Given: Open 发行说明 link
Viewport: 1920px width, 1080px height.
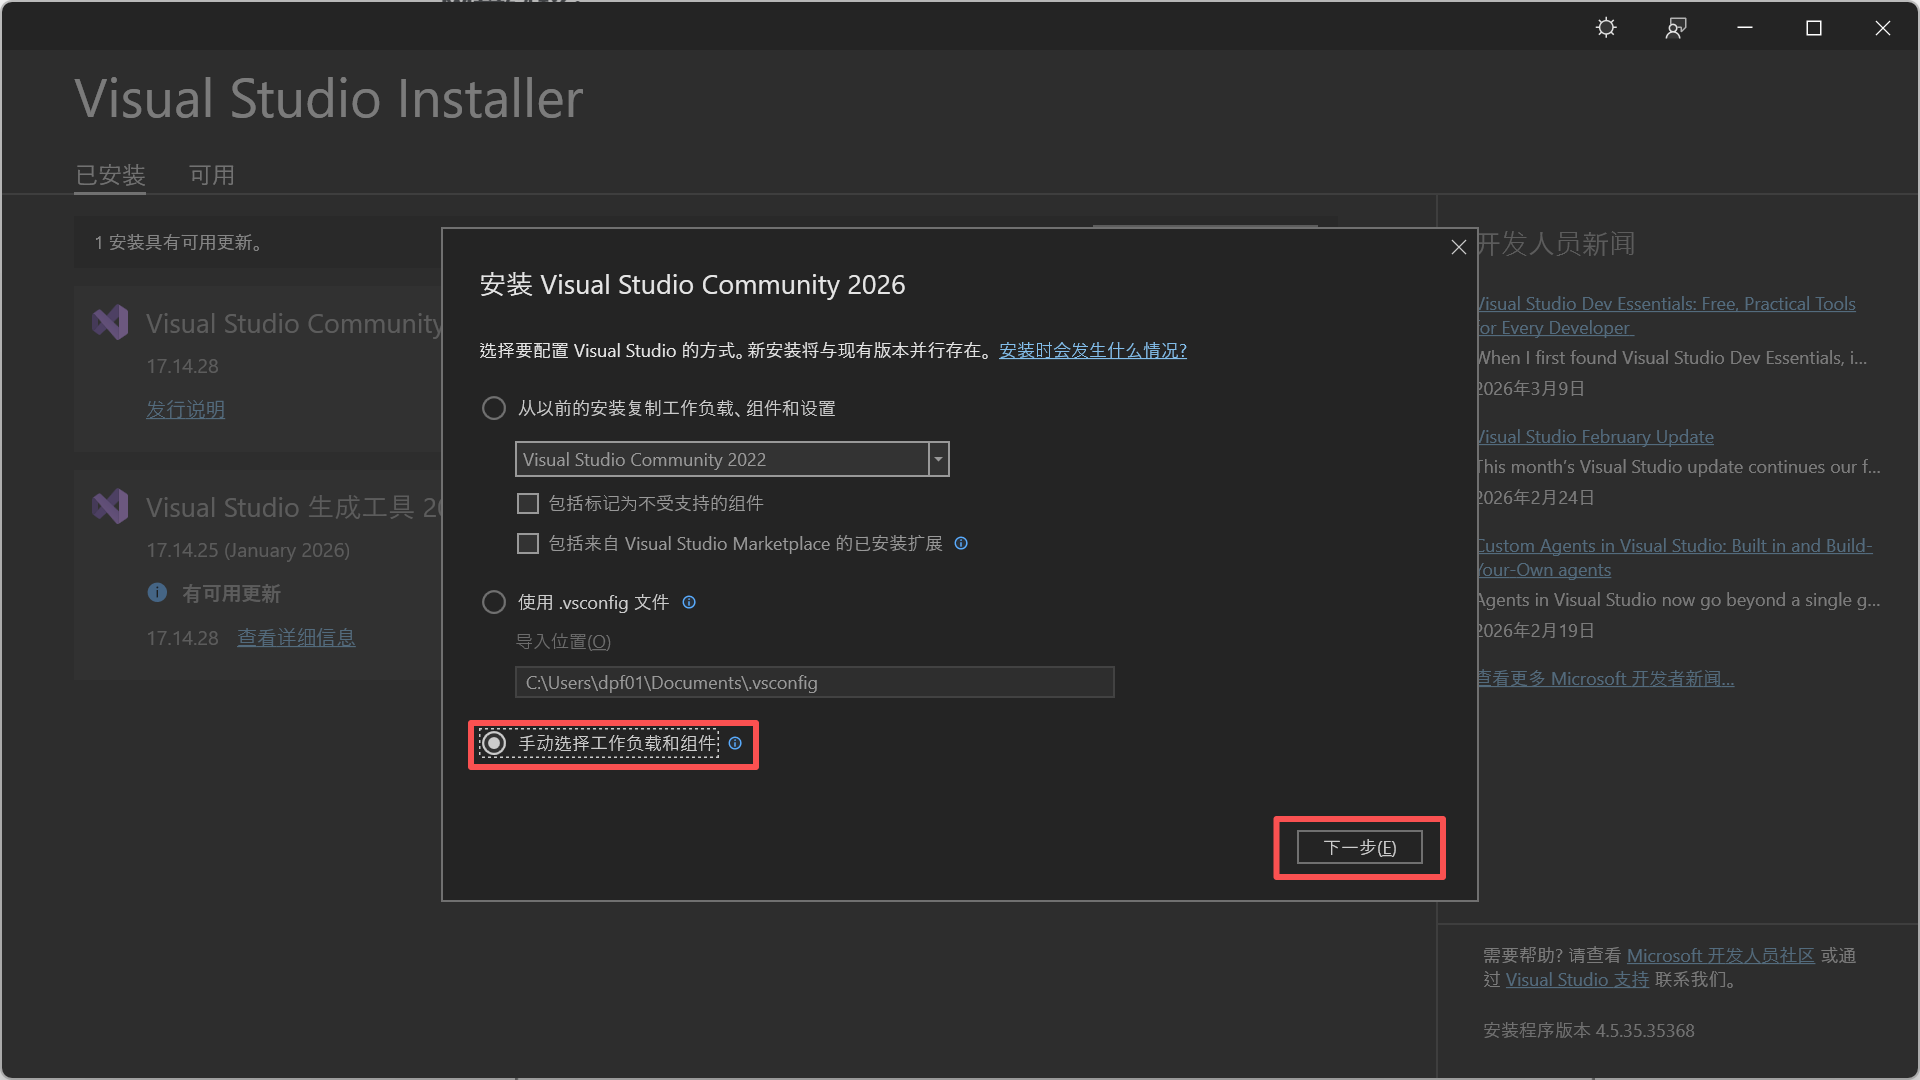Looking at the screenshot, I should (185, 409).
